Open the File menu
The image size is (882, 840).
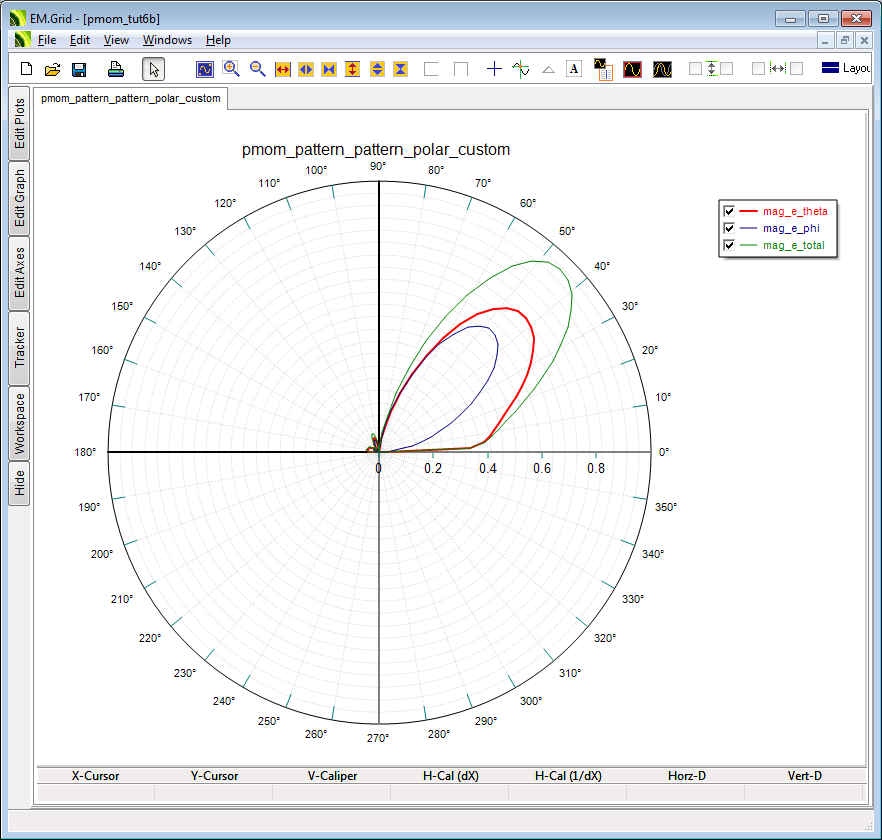point(47,40)
